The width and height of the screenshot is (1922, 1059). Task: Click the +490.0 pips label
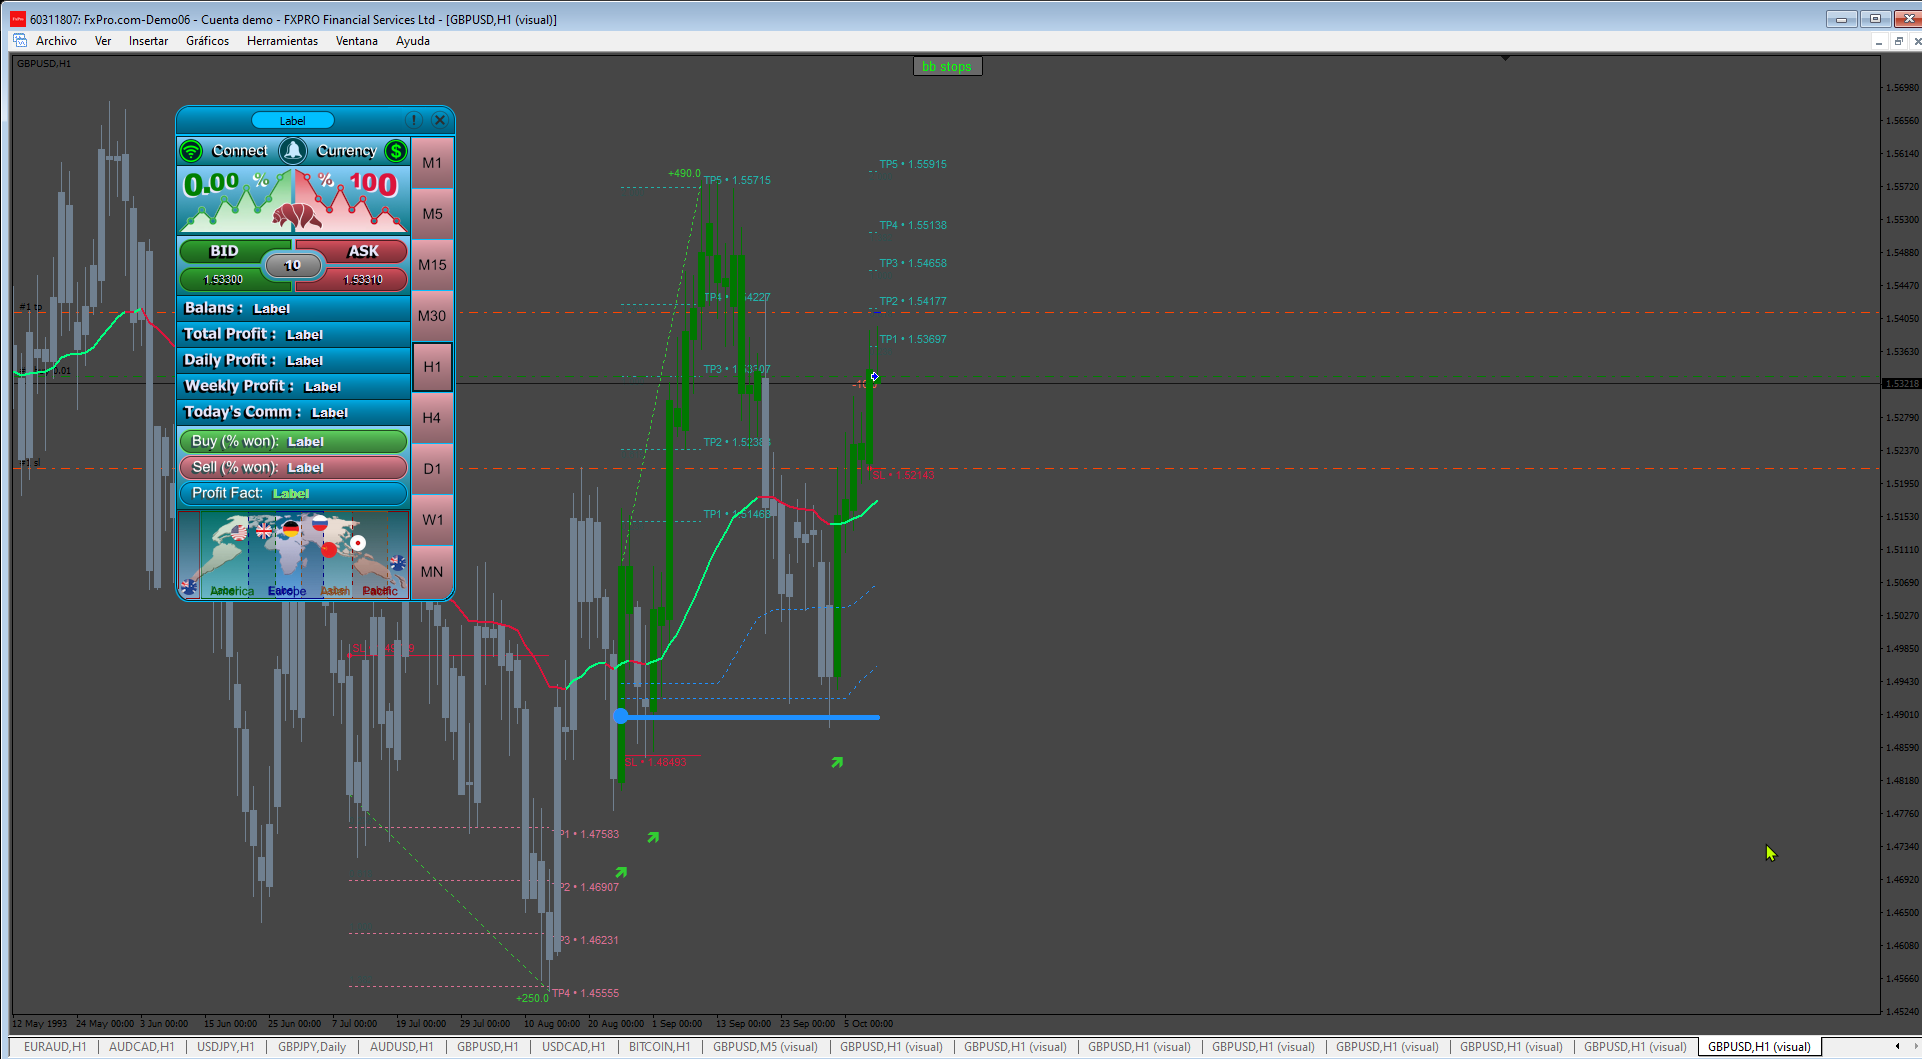[684, 173]
